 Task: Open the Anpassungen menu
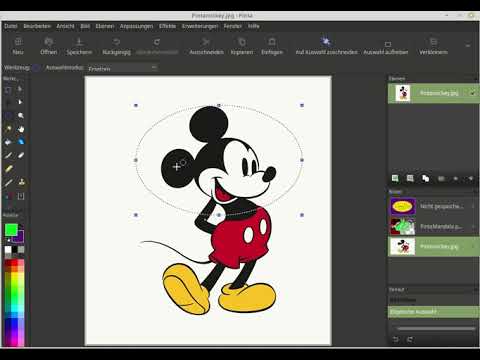(136, 26)
